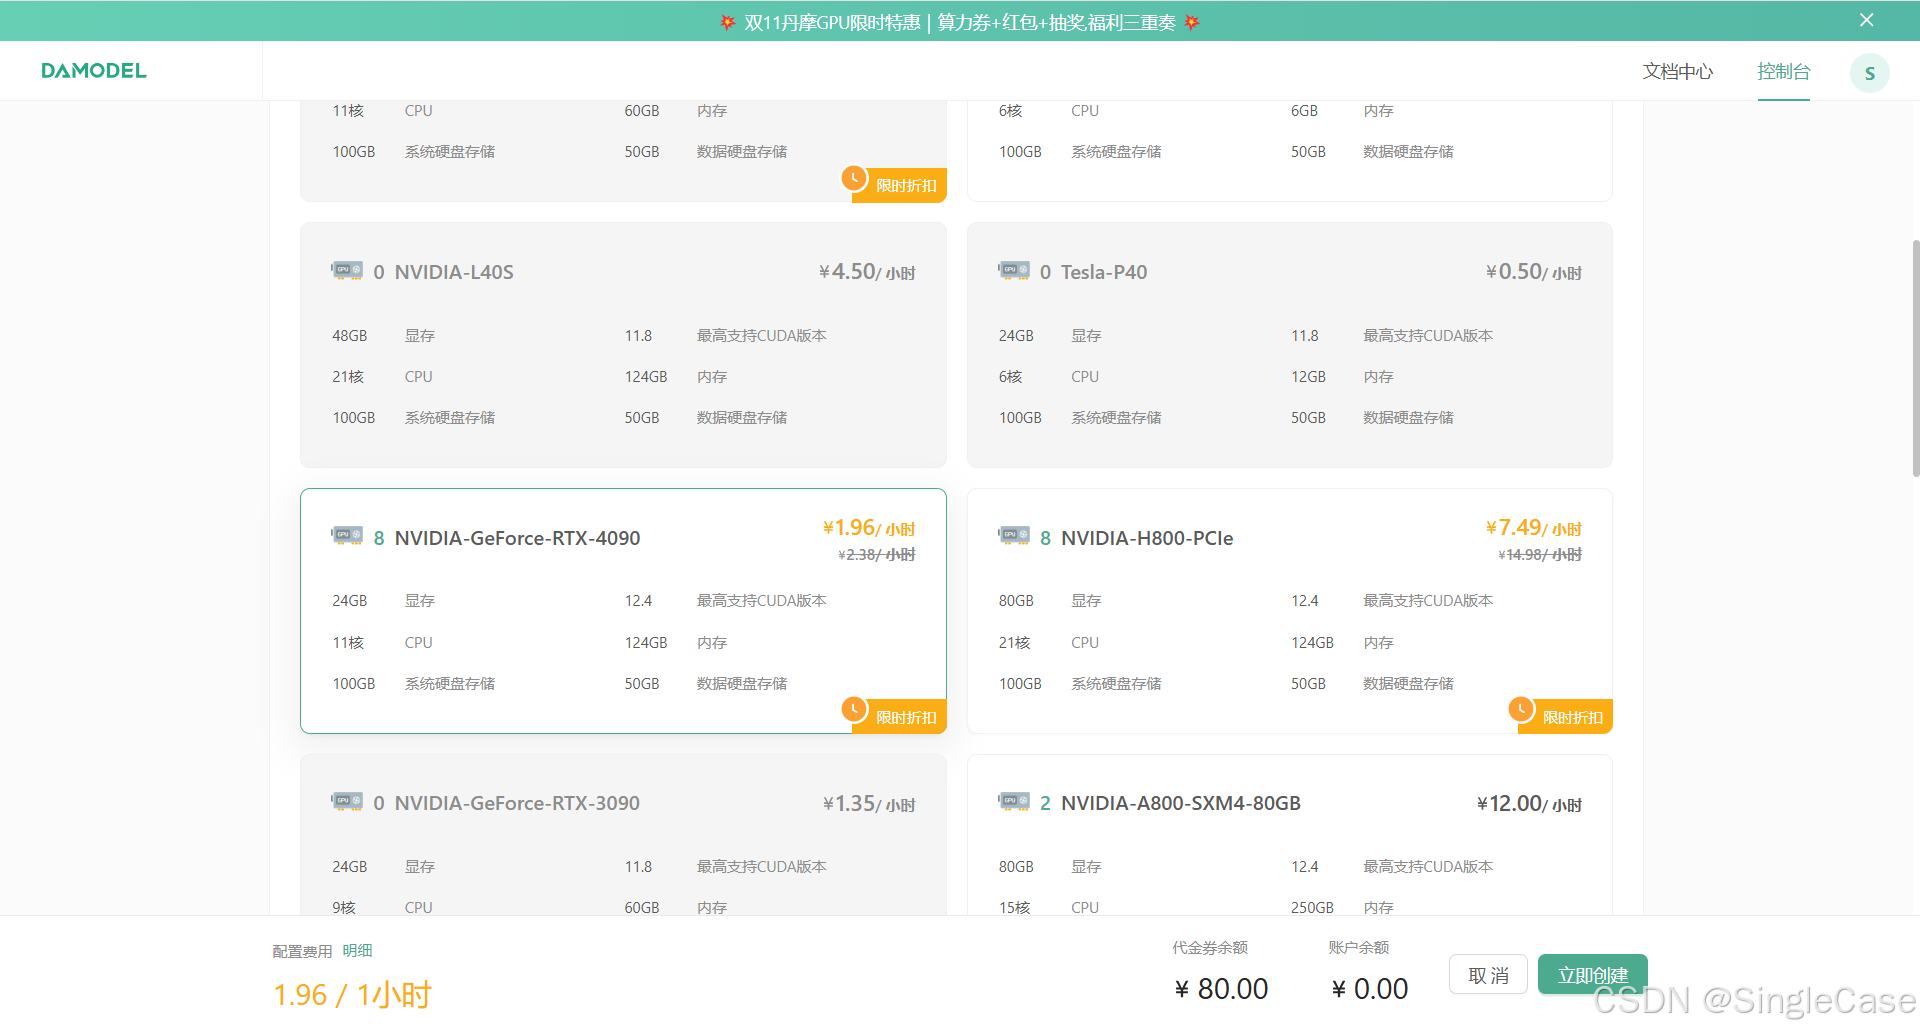
Task: Select NVIDIA-H800-PCIe card title
Action: [x=1147, y=538]
